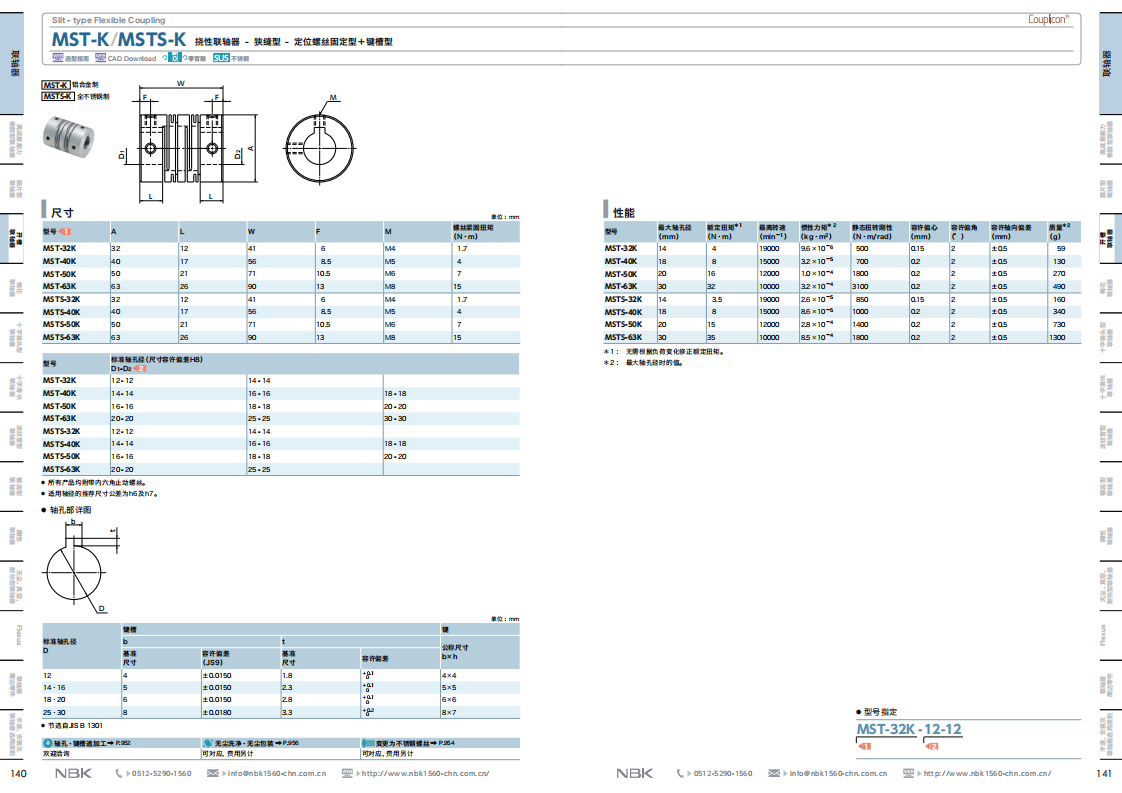Click the 尺寸 section heading
Viewport: 1122px width, 793px height.
[62, 213]
